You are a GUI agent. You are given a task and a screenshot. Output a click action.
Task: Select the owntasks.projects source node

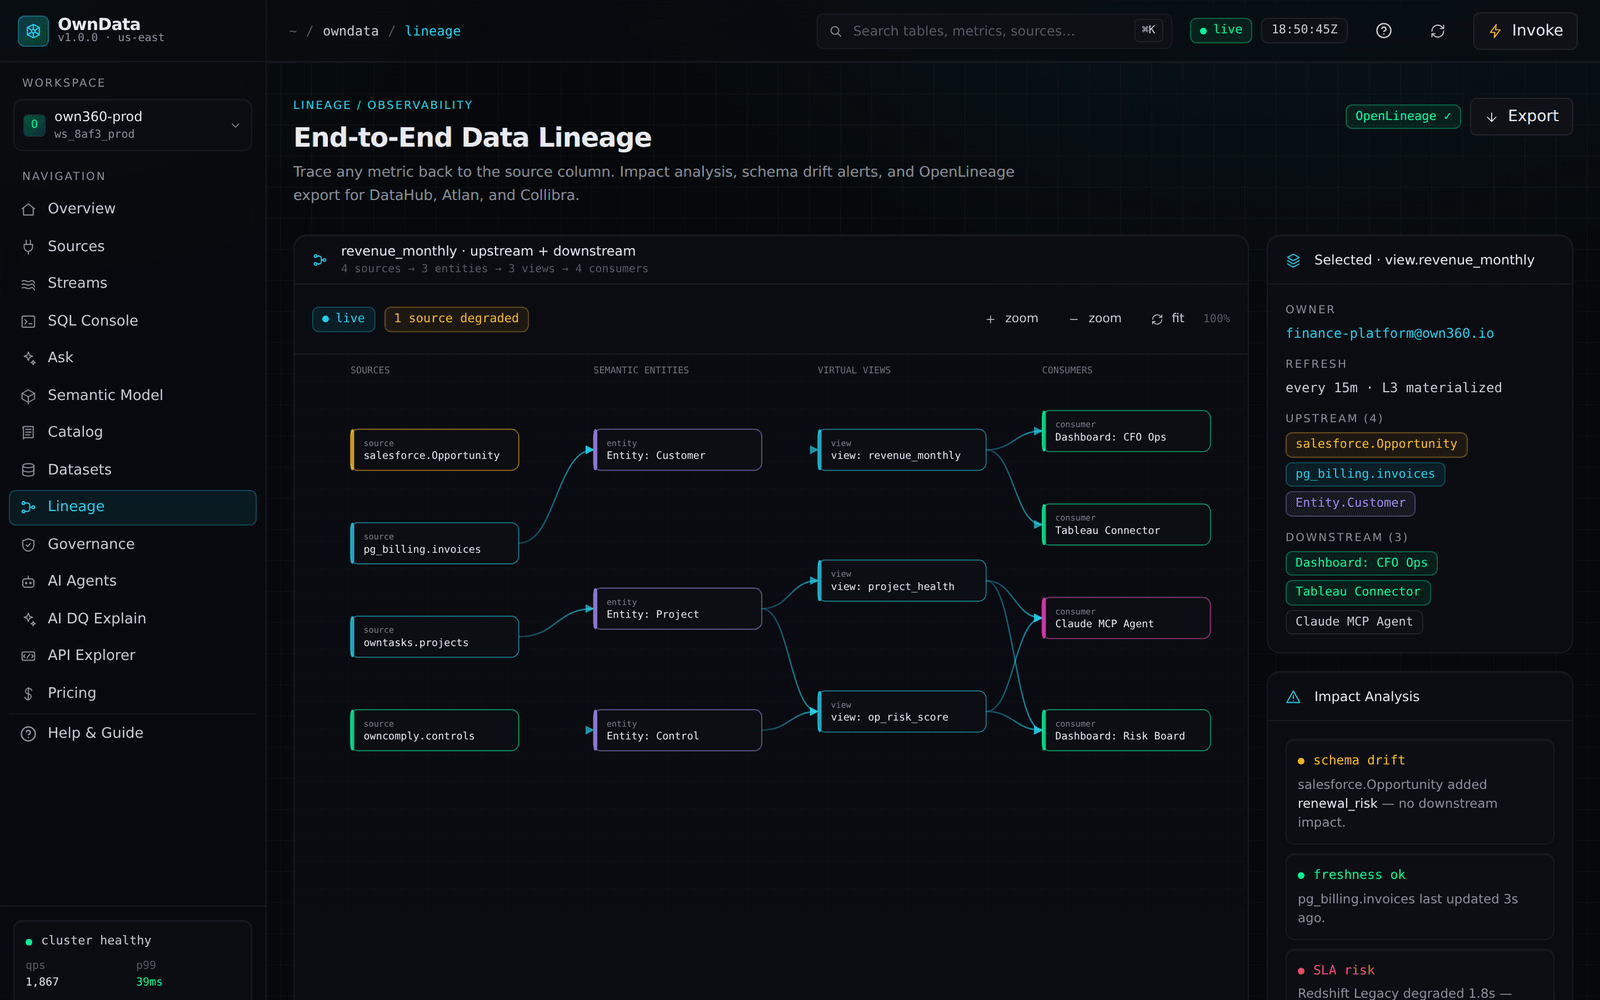(x=434, y=637)
